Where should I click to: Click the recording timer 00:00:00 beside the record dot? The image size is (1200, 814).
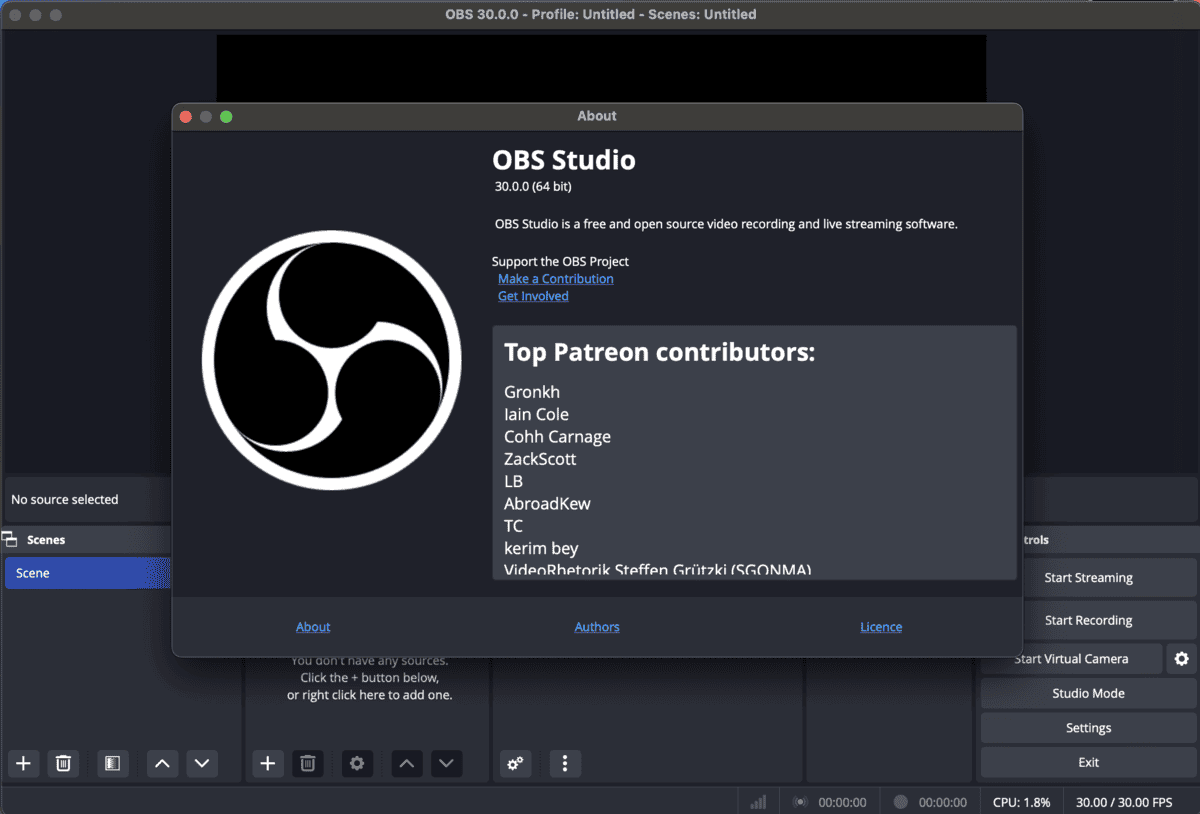pyautogui.click(x=943, y=802)
